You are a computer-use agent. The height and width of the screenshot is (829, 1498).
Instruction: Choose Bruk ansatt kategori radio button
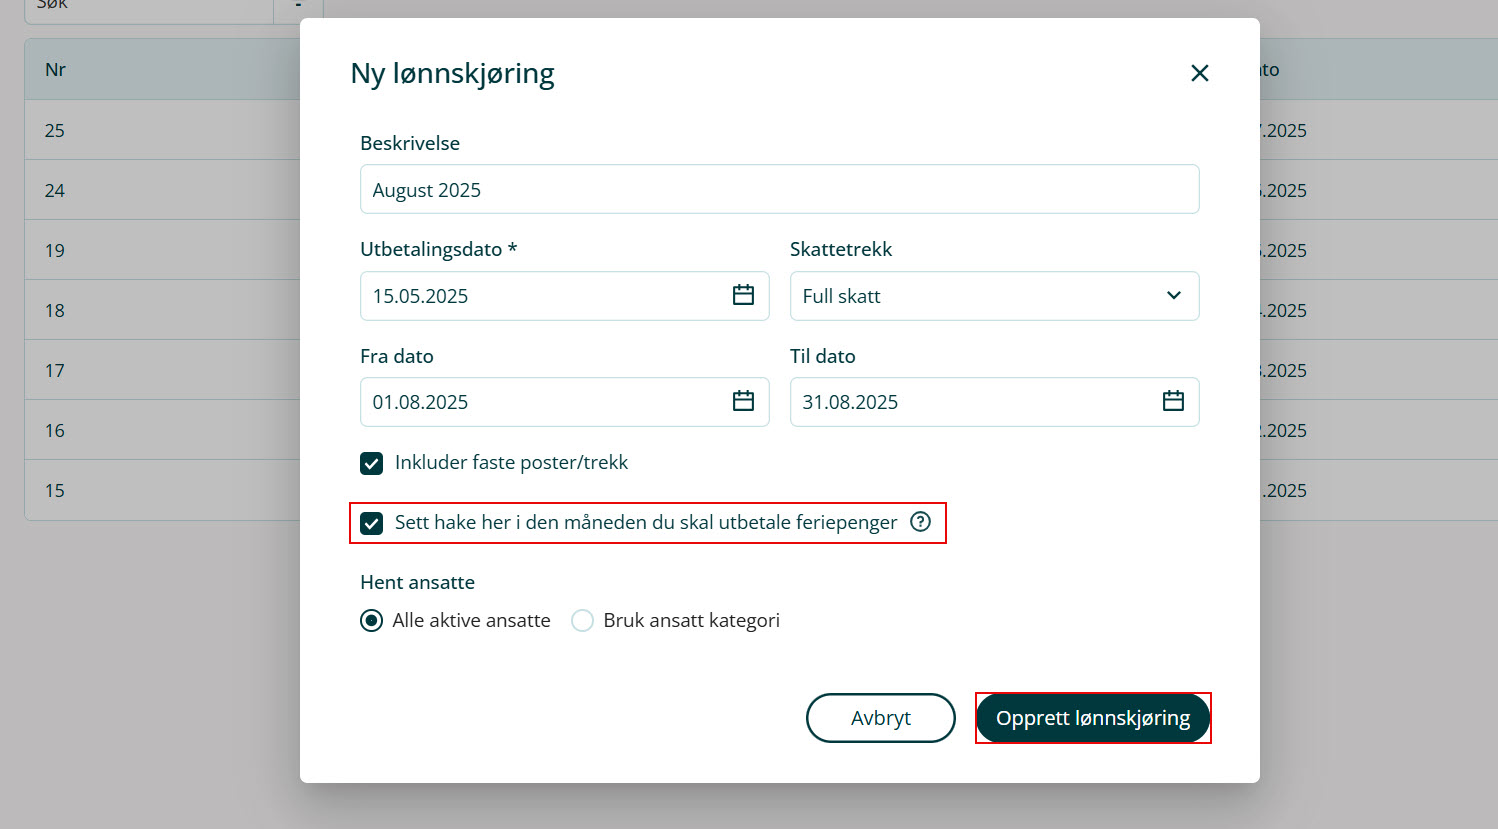click(x=582, y=621)
